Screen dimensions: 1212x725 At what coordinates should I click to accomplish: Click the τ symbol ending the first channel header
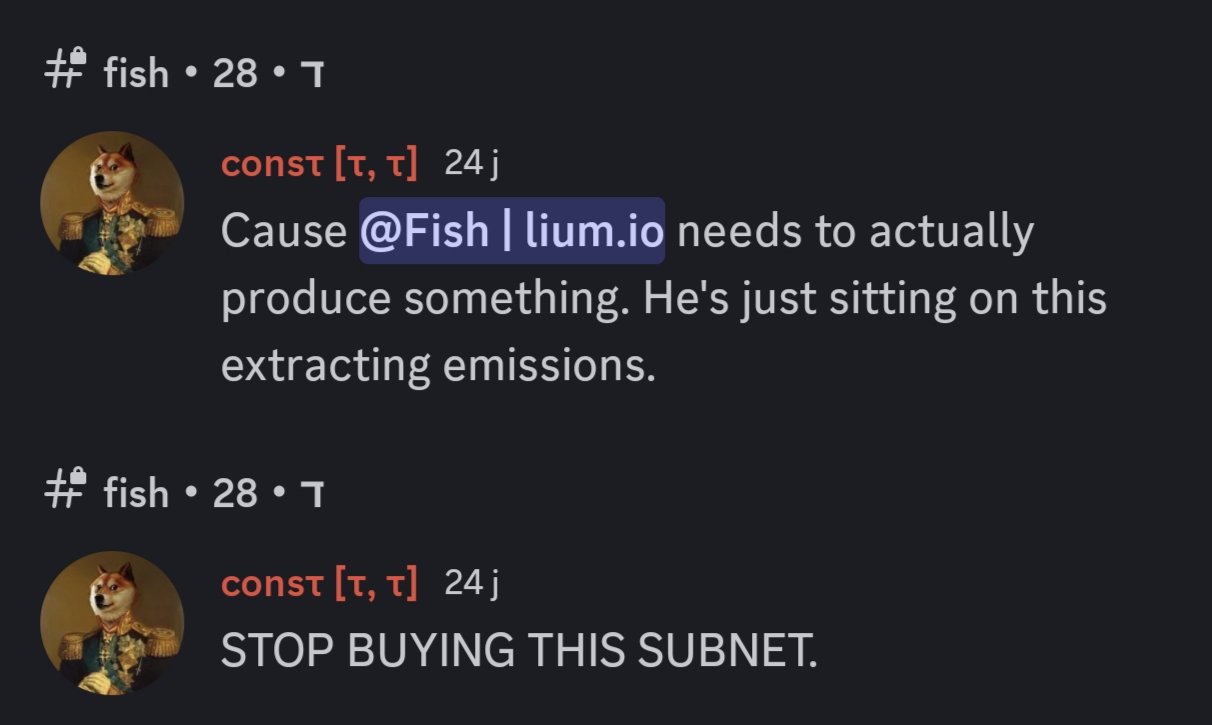point(311,74)
